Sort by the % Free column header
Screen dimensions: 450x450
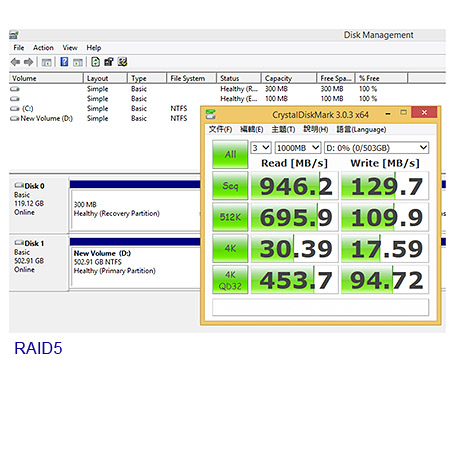click(x=381, y=78)
